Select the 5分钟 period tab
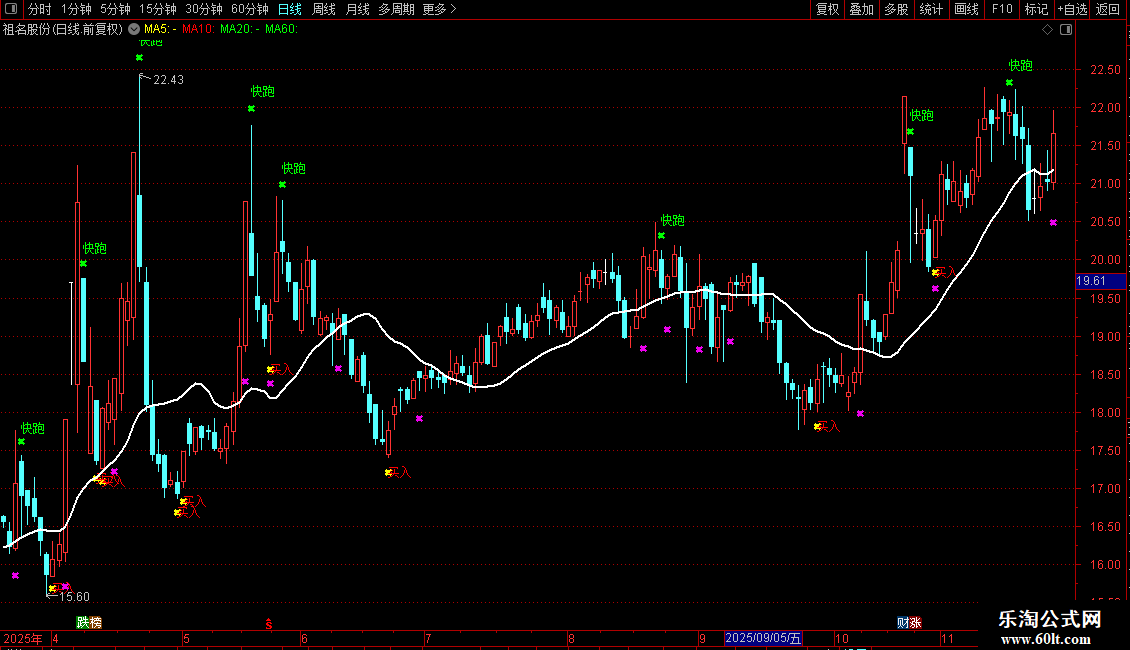The image size is (1130, 650). click(115, 9)
